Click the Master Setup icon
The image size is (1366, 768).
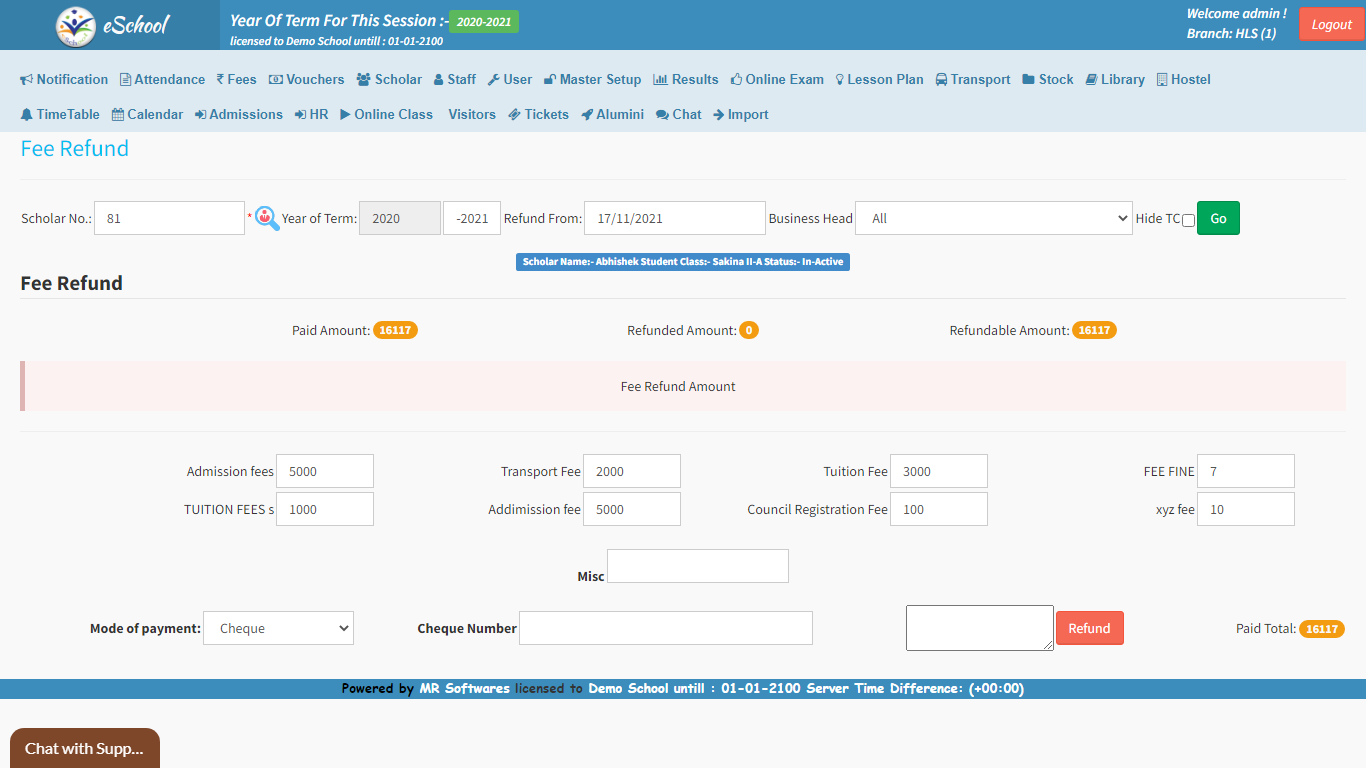click(x=548, y=79)
